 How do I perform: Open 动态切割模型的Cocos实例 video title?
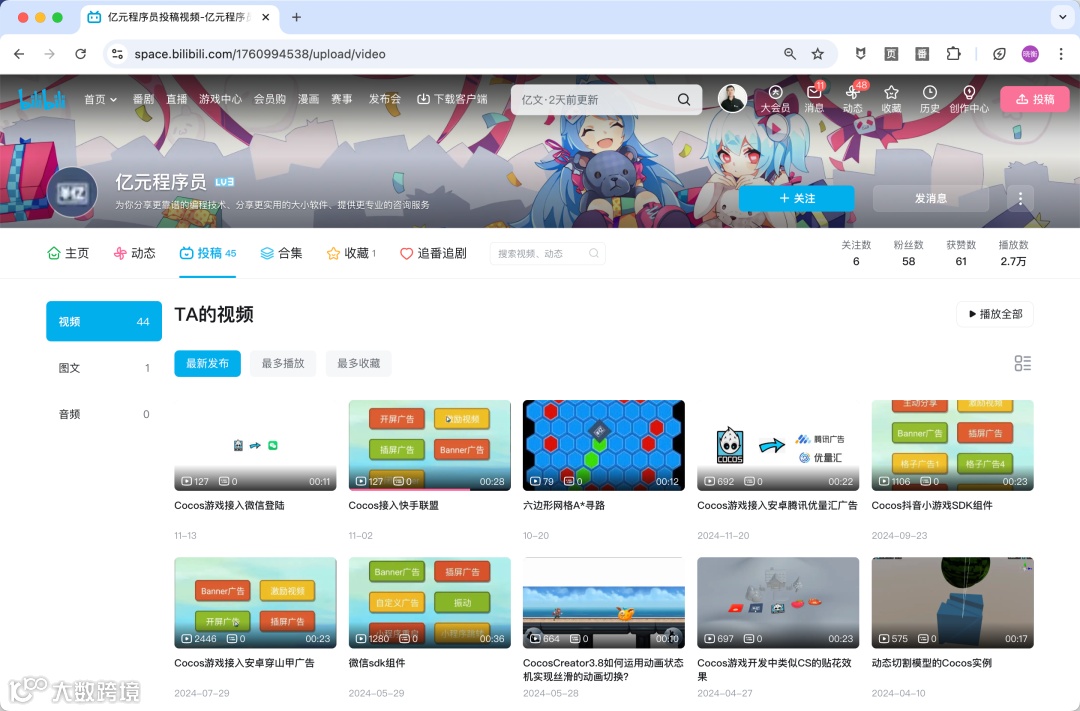click(x=931, y=663)
